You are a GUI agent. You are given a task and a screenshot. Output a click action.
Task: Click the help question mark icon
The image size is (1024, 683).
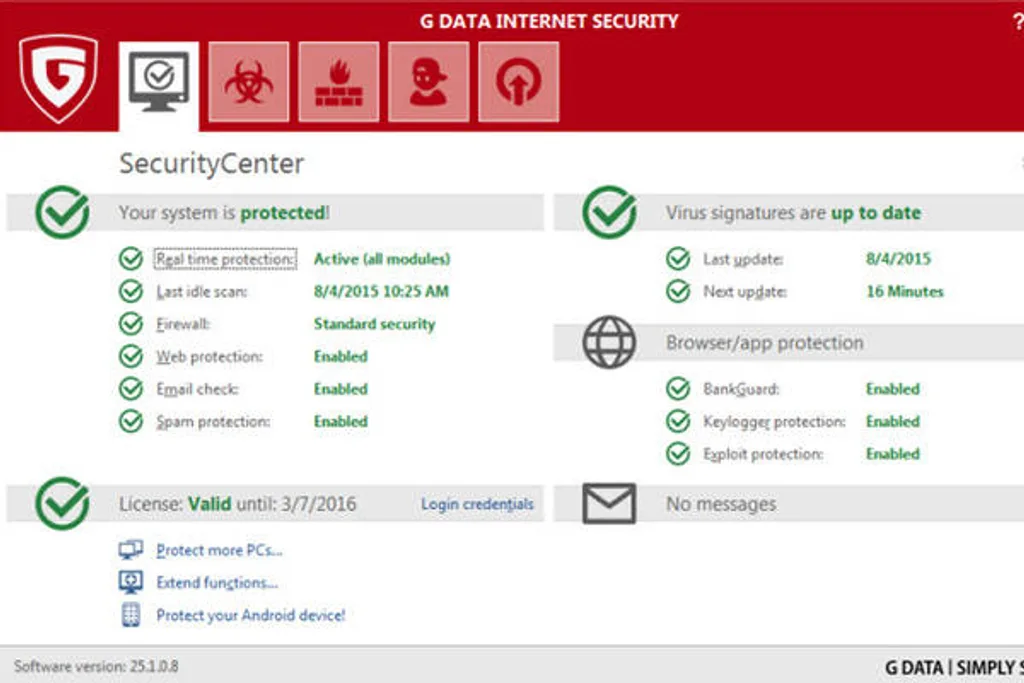click(1017, 22)
